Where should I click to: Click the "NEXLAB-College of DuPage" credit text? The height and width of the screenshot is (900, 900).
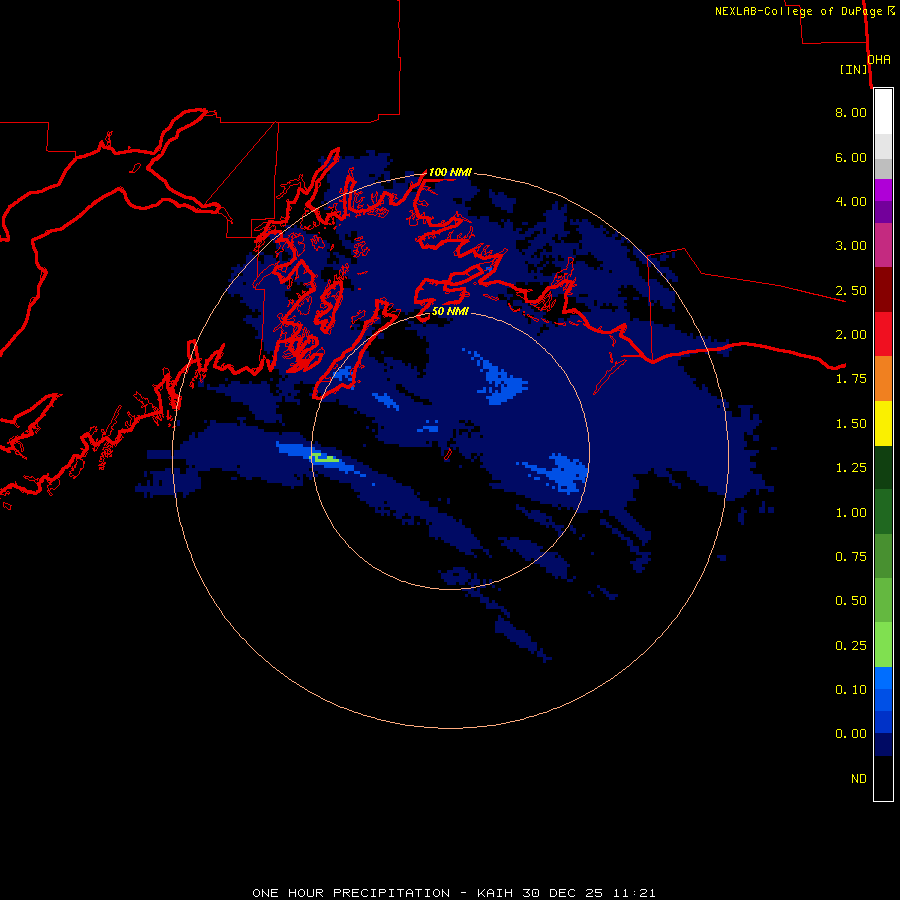coord(798,11)
